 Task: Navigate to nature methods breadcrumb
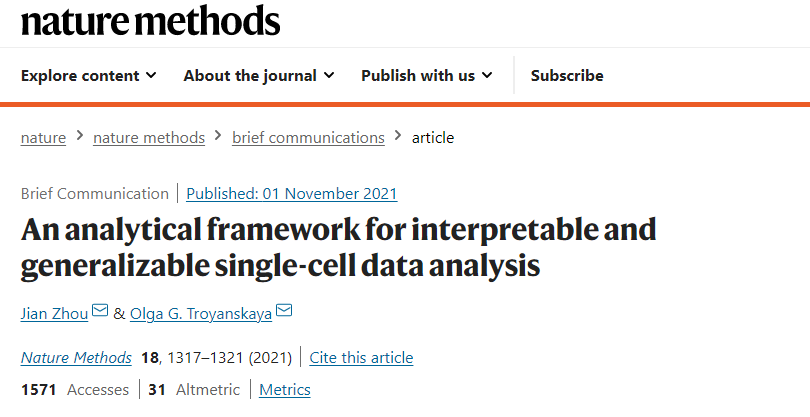[149, 138]
